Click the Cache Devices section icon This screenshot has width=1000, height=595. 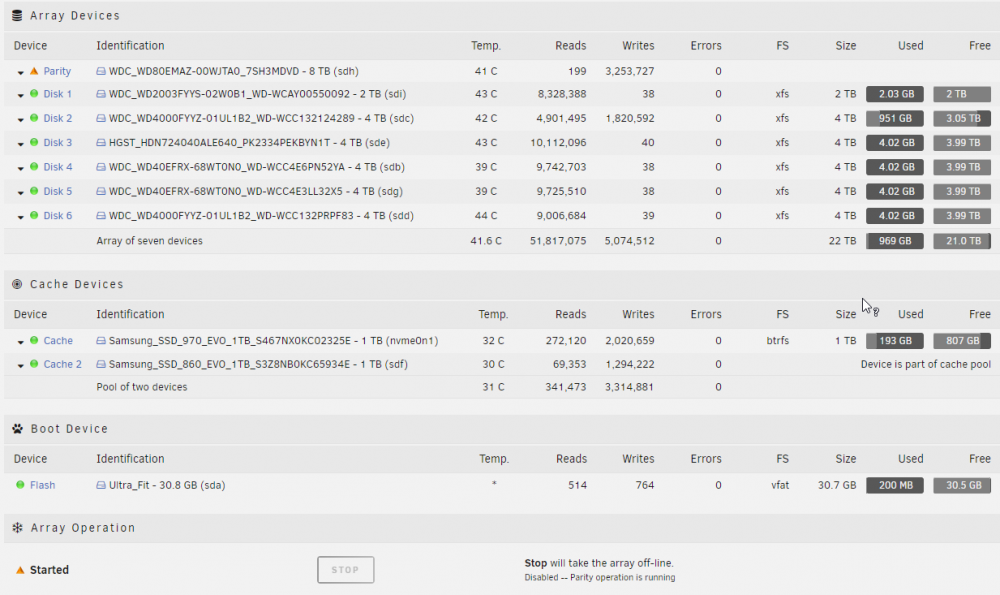point(17,284)
